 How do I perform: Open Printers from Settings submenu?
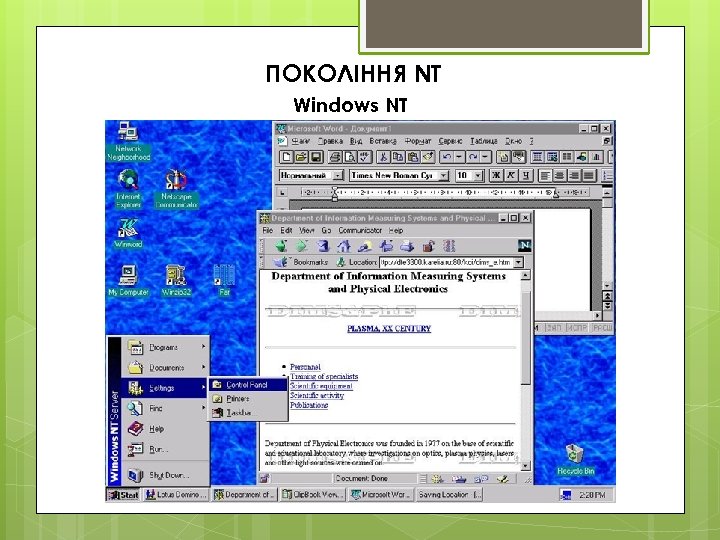(x=248, y=399)
